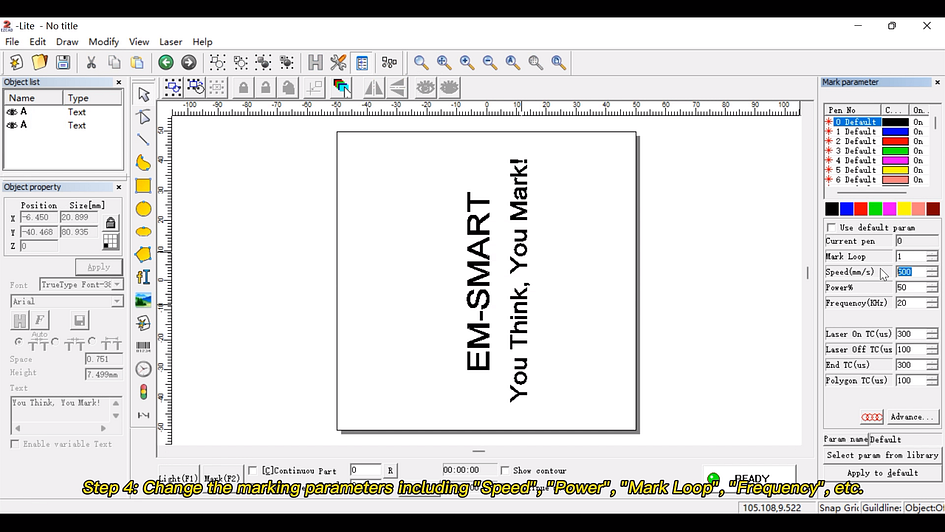Screen dimensions: 945x532
Task: Click the Light(F1) button
Action: tap(178, 478)
